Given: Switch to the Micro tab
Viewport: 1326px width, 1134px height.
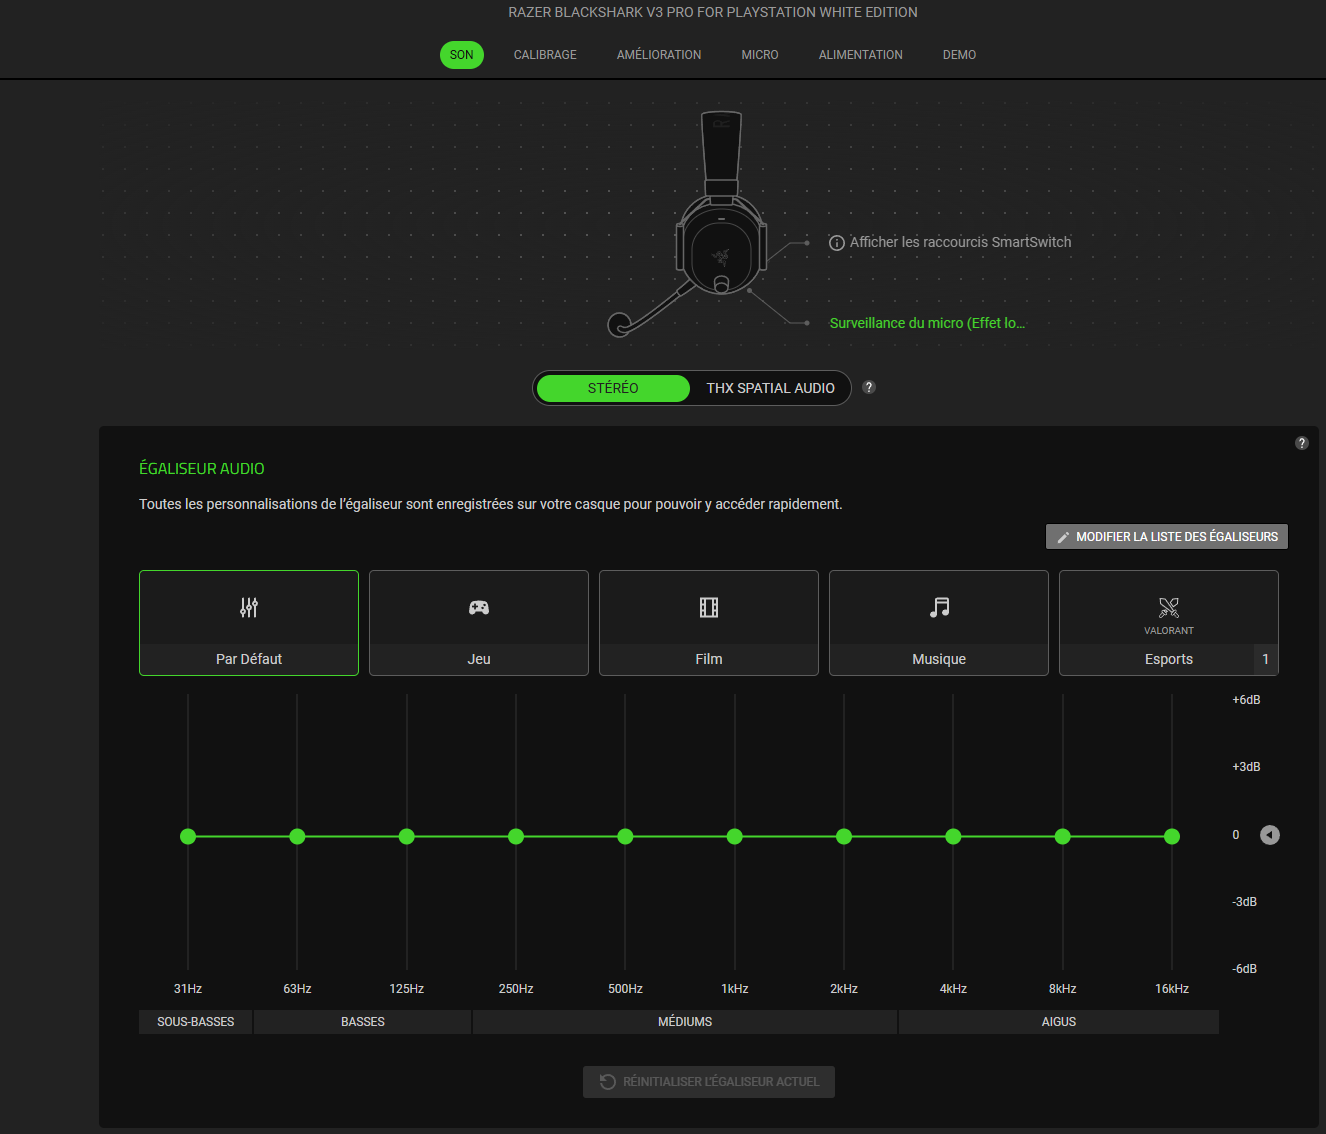Looking at the screenshot, I should point(760,55).
